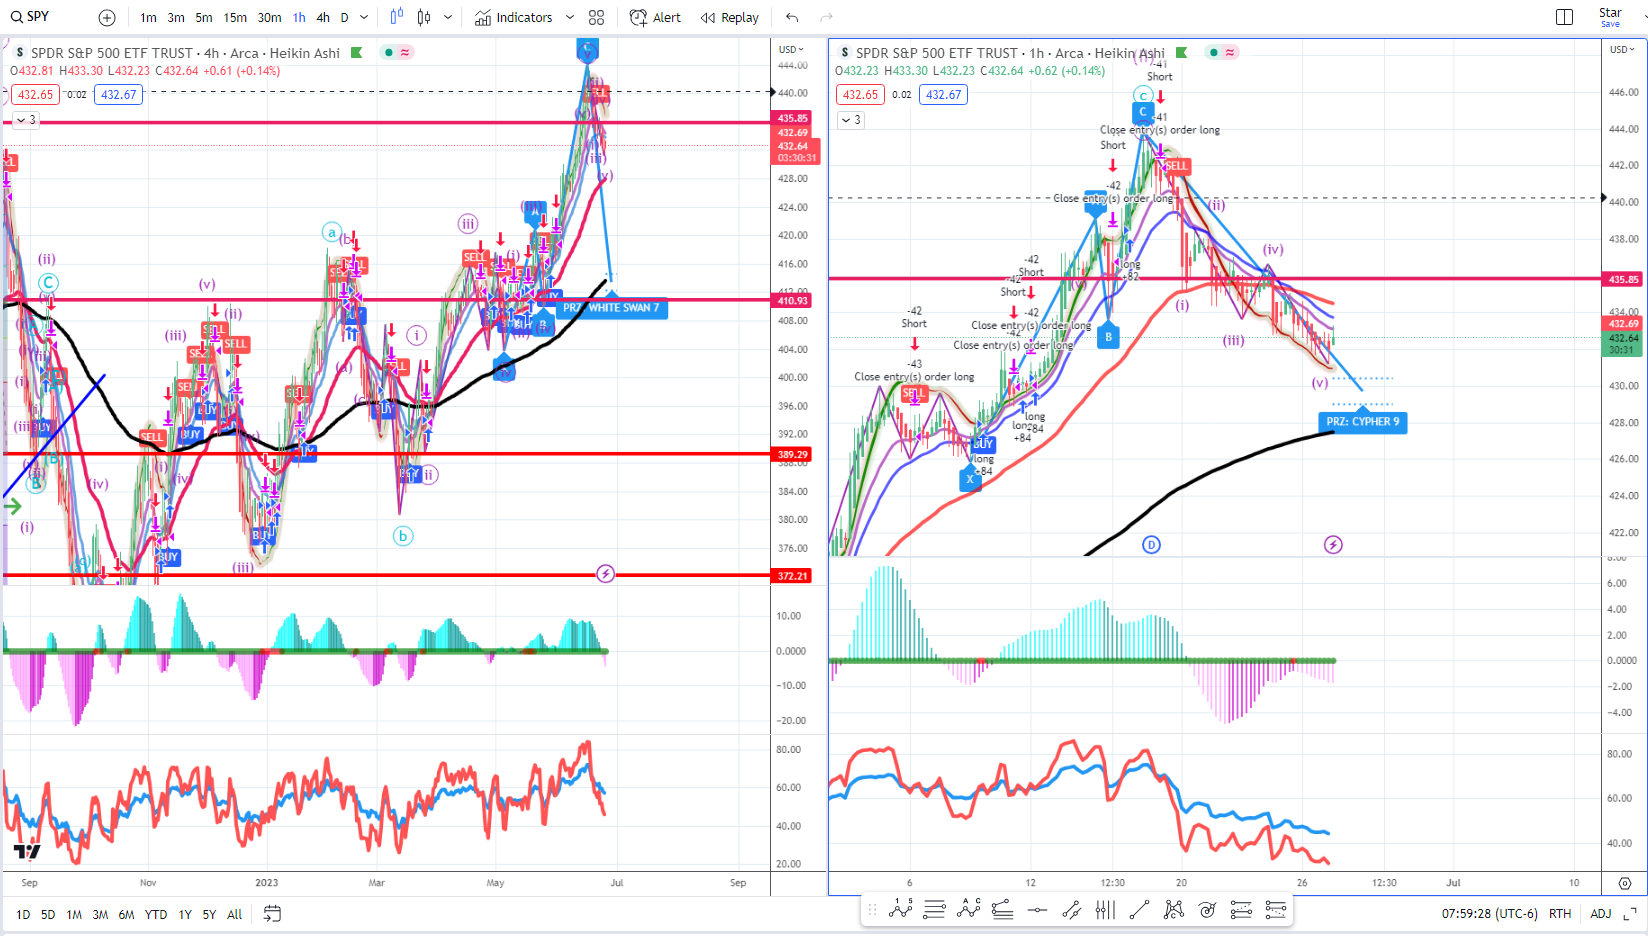The width and height of the screenshot is (1648, 936).
Task: Select the highlighted 1h interval
Action: (299, 17)
